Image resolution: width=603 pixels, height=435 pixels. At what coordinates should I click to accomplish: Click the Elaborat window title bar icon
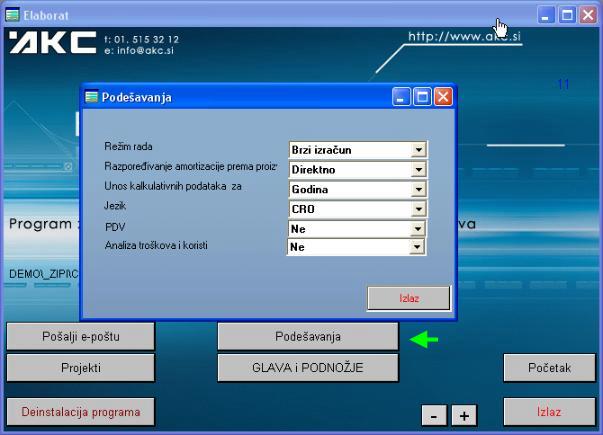12,15
